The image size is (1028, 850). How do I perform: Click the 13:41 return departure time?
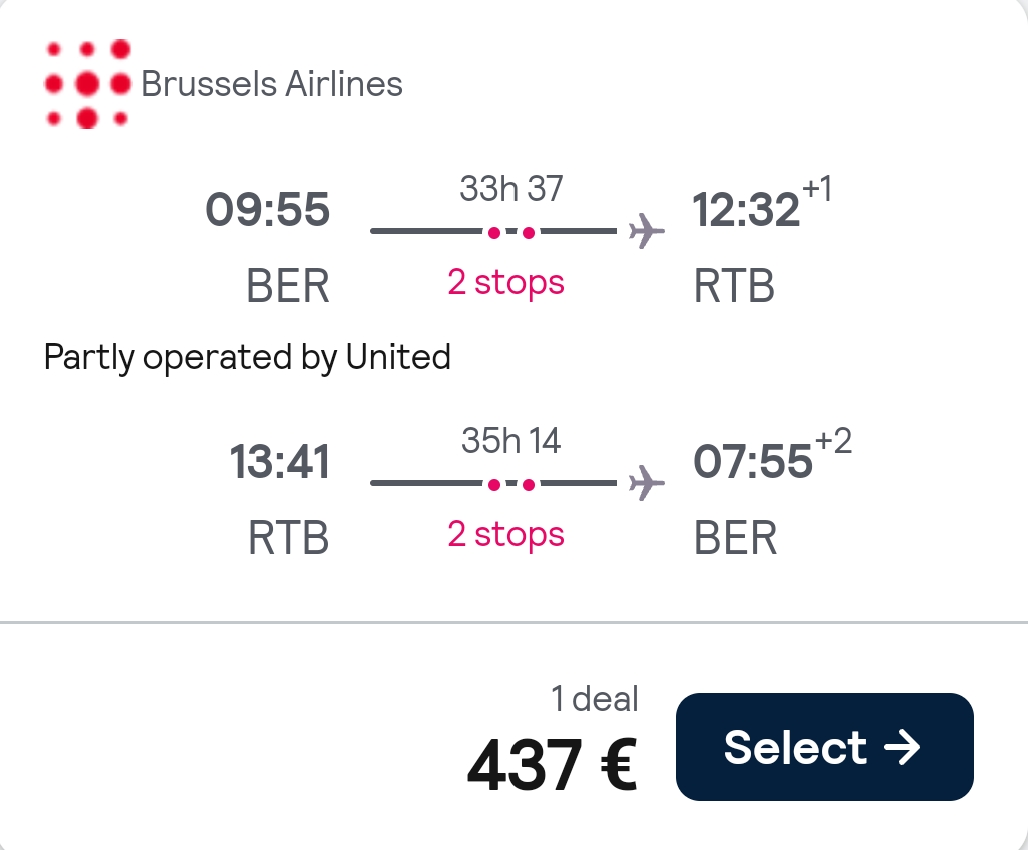[x=279, y=461]
